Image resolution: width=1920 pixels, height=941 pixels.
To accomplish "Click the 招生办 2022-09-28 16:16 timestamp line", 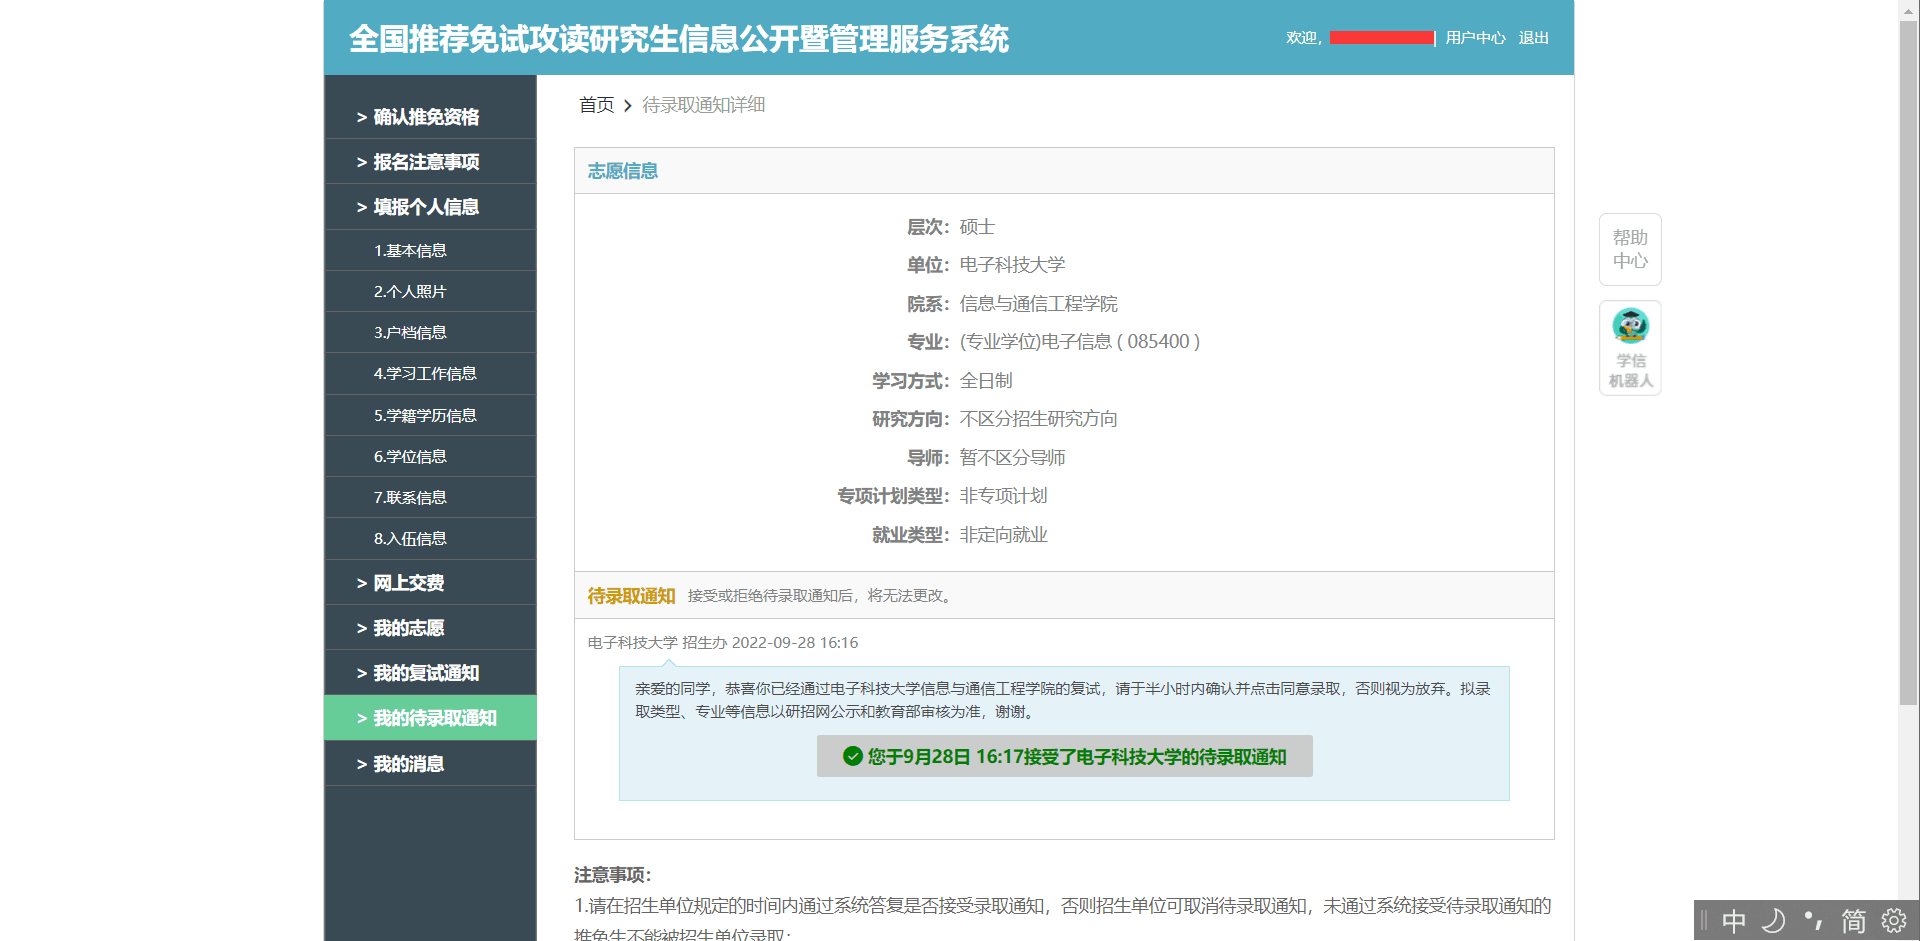I will coord(722,643).
